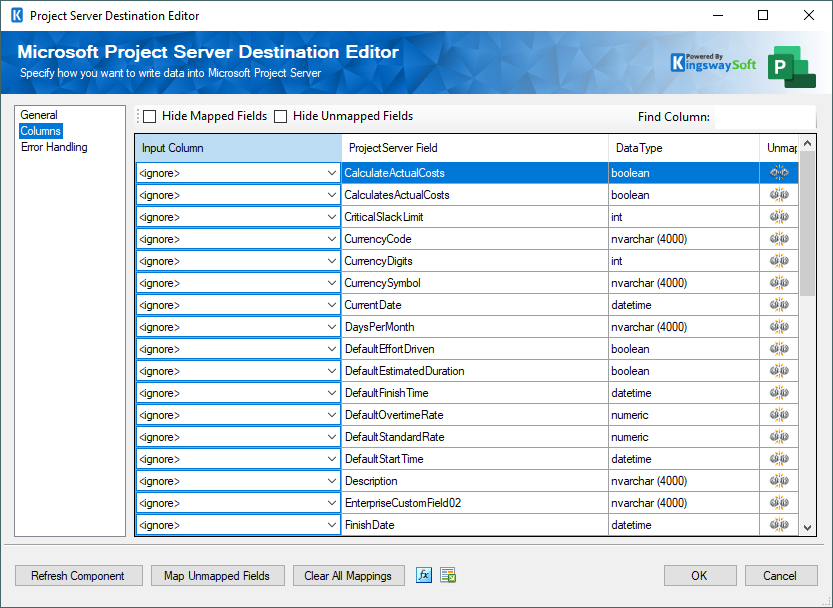Open the fx expression editor icon

click(423, 575)
